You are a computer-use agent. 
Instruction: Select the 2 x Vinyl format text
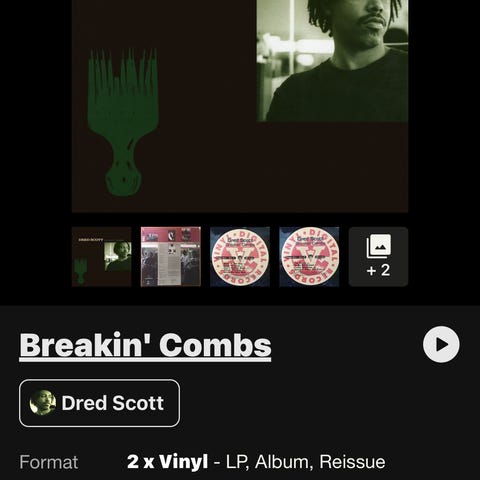[x=167, y=462]
